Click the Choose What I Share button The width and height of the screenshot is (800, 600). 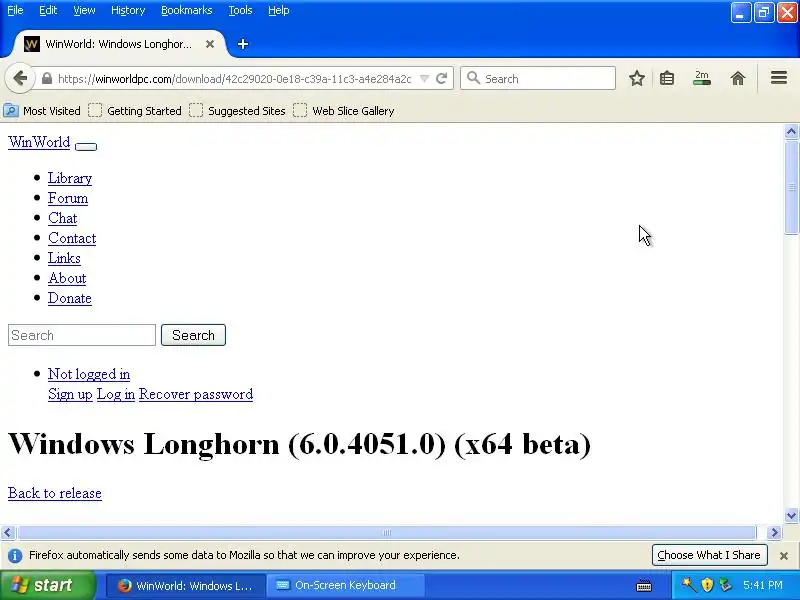pos(709,555)
